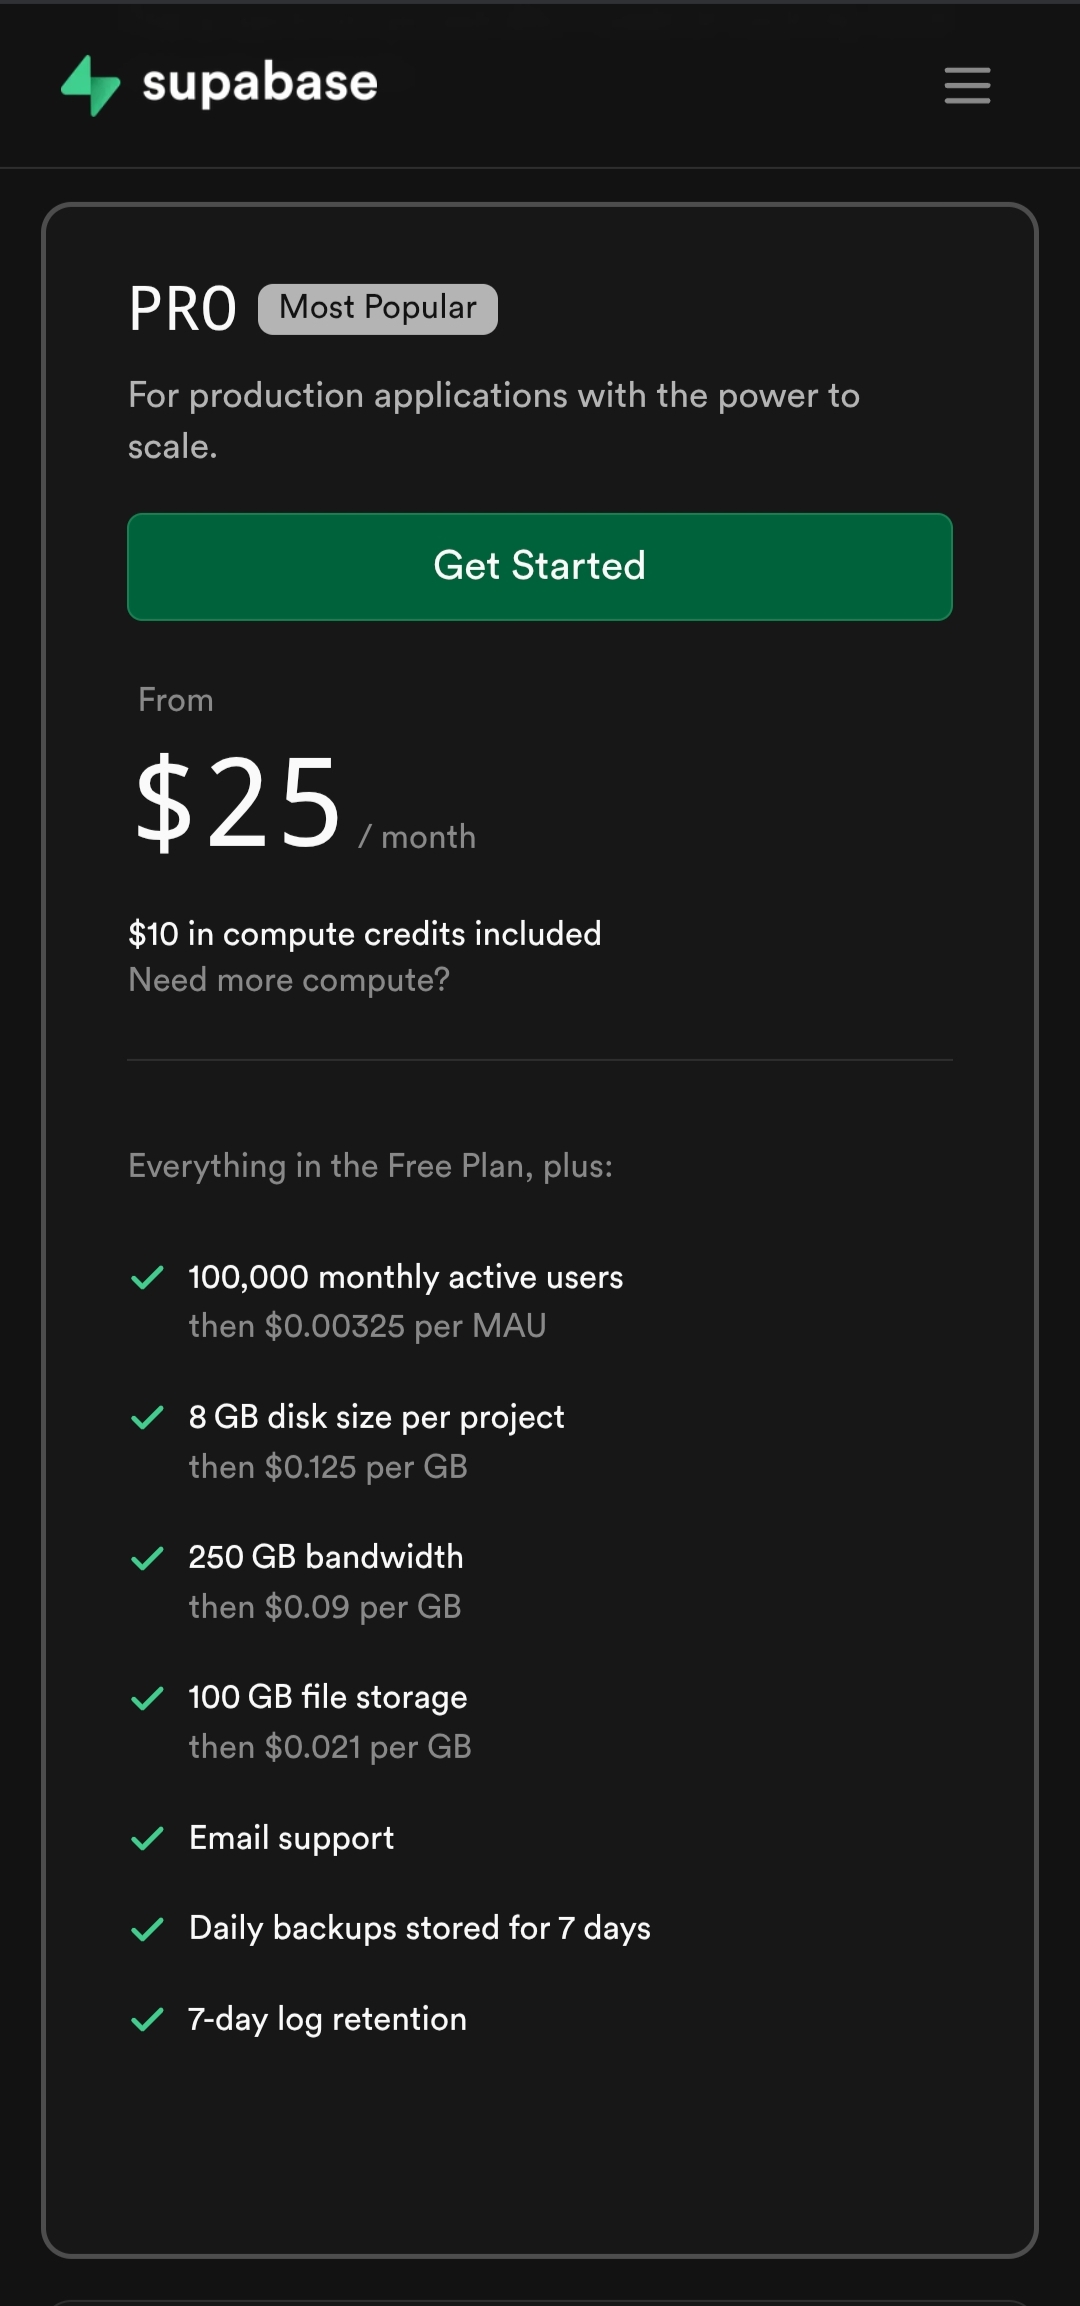Click the Get Started button
Screen dimensions: 1080x2306
click(x=540, y=567)
